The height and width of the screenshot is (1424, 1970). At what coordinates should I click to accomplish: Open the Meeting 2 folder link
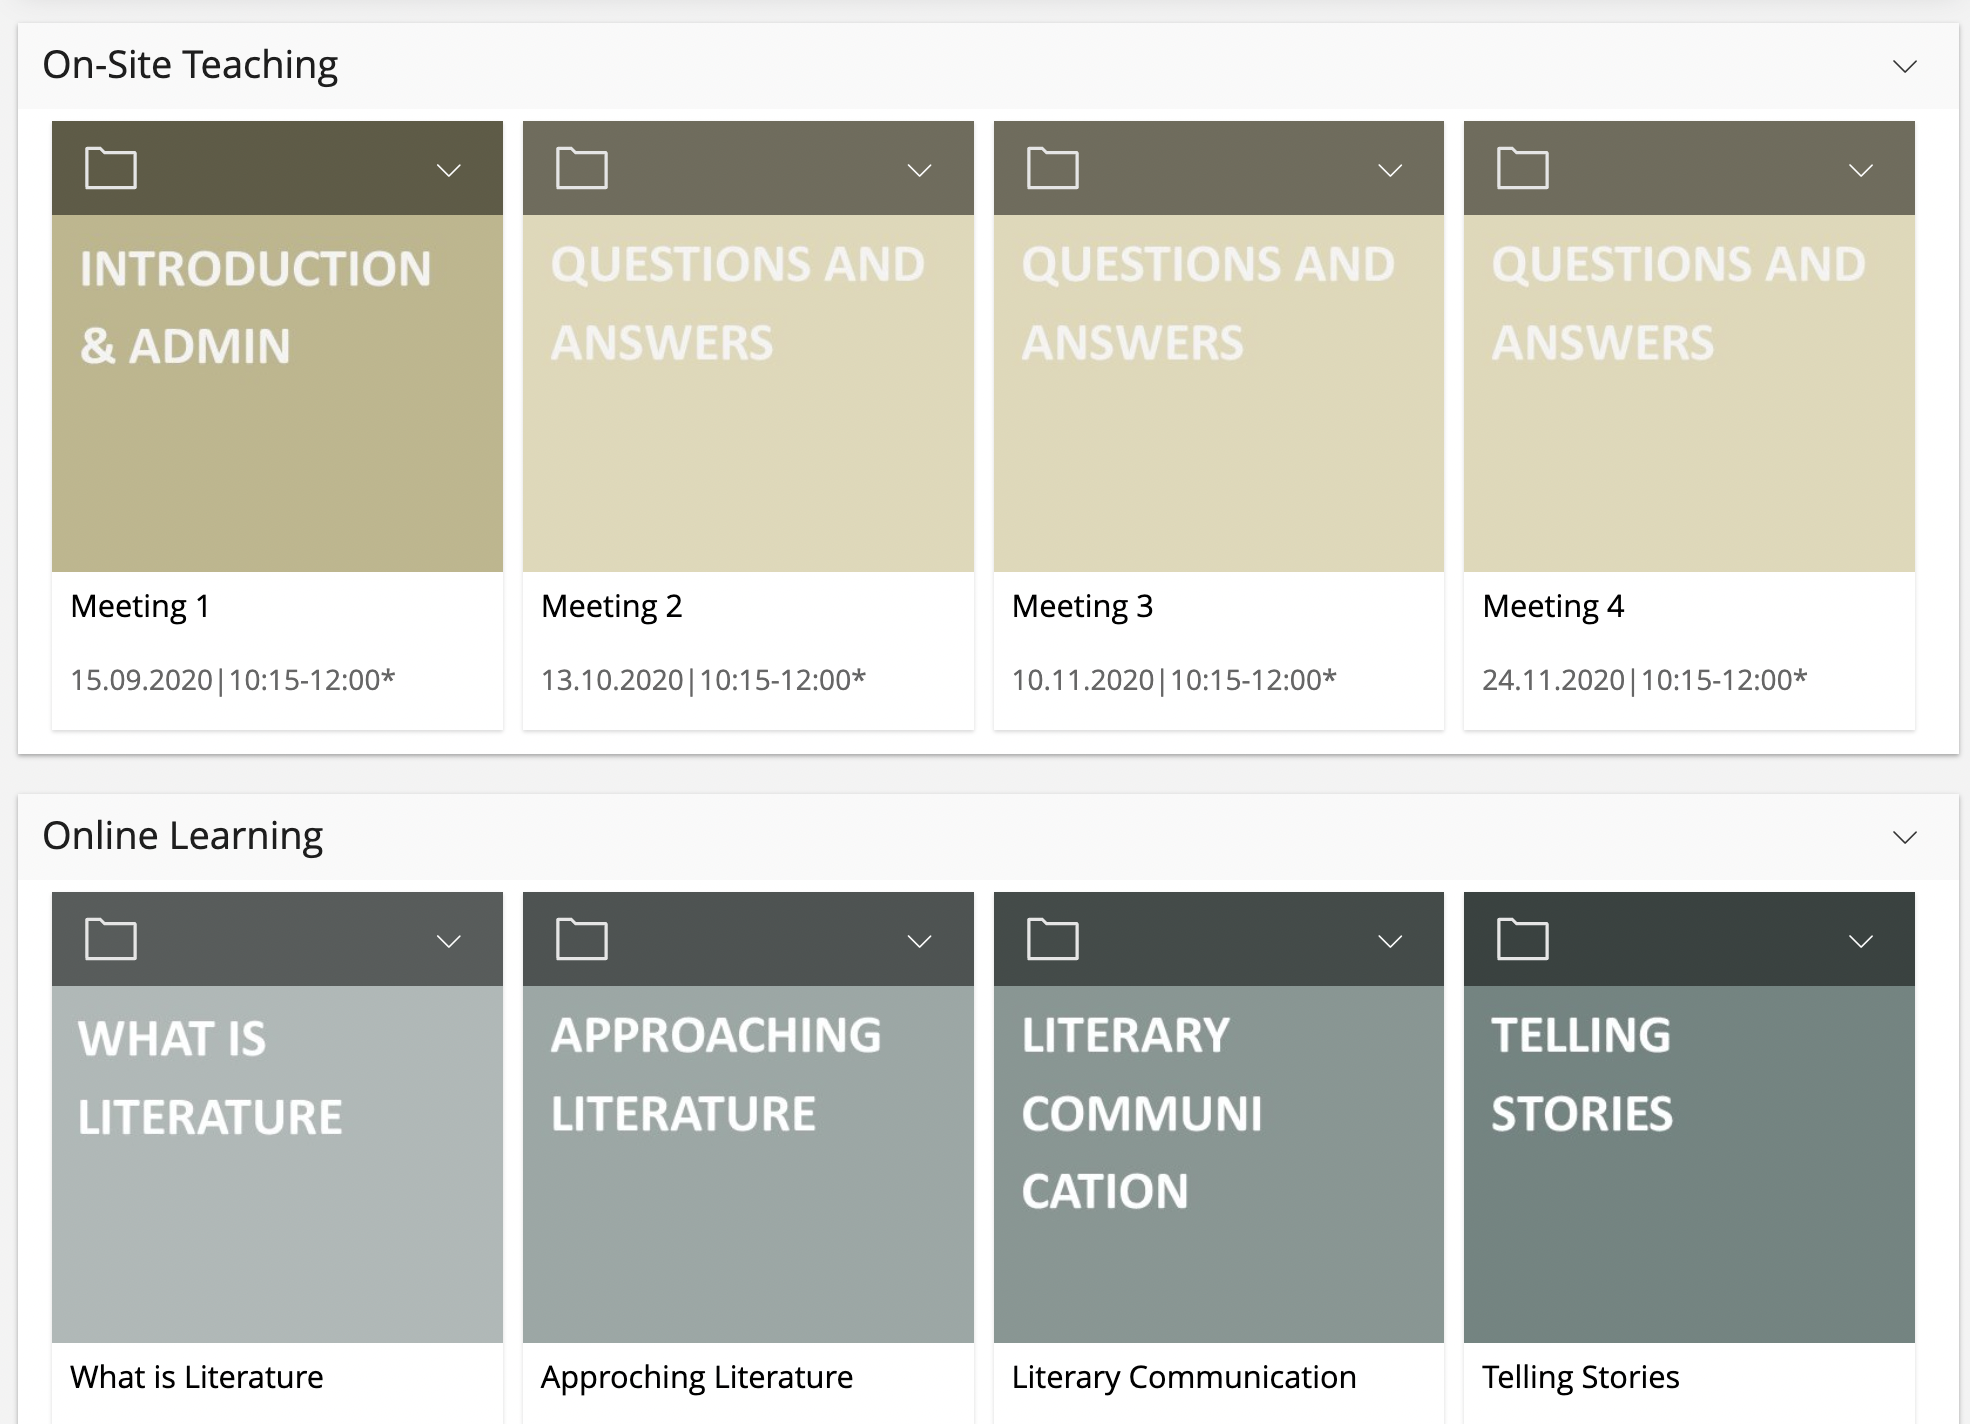coord(612,605)
